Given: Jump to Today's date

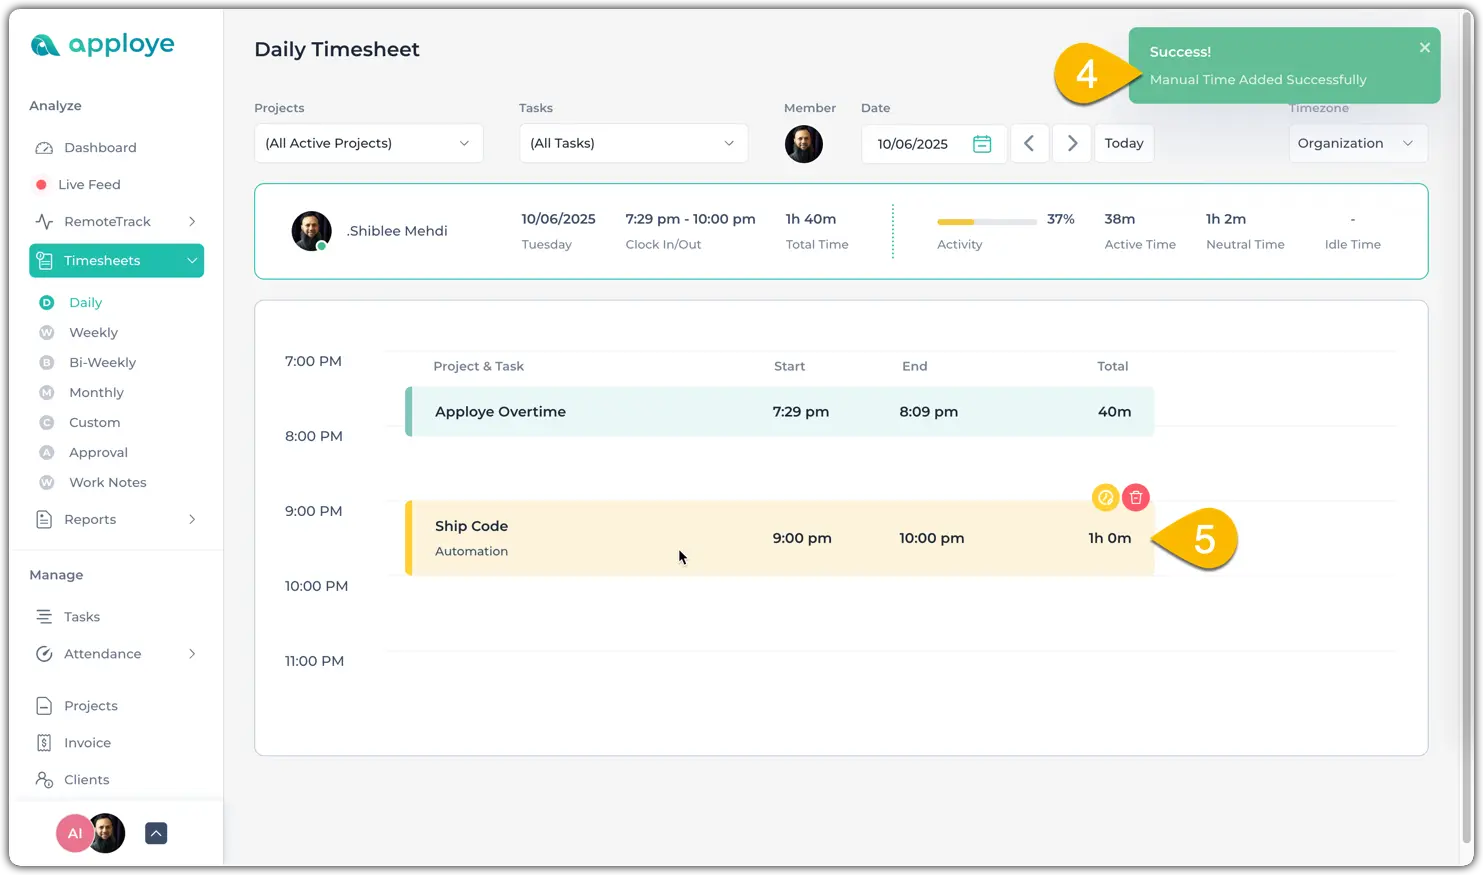Looking at the screenshot, I should point(1124,144).
